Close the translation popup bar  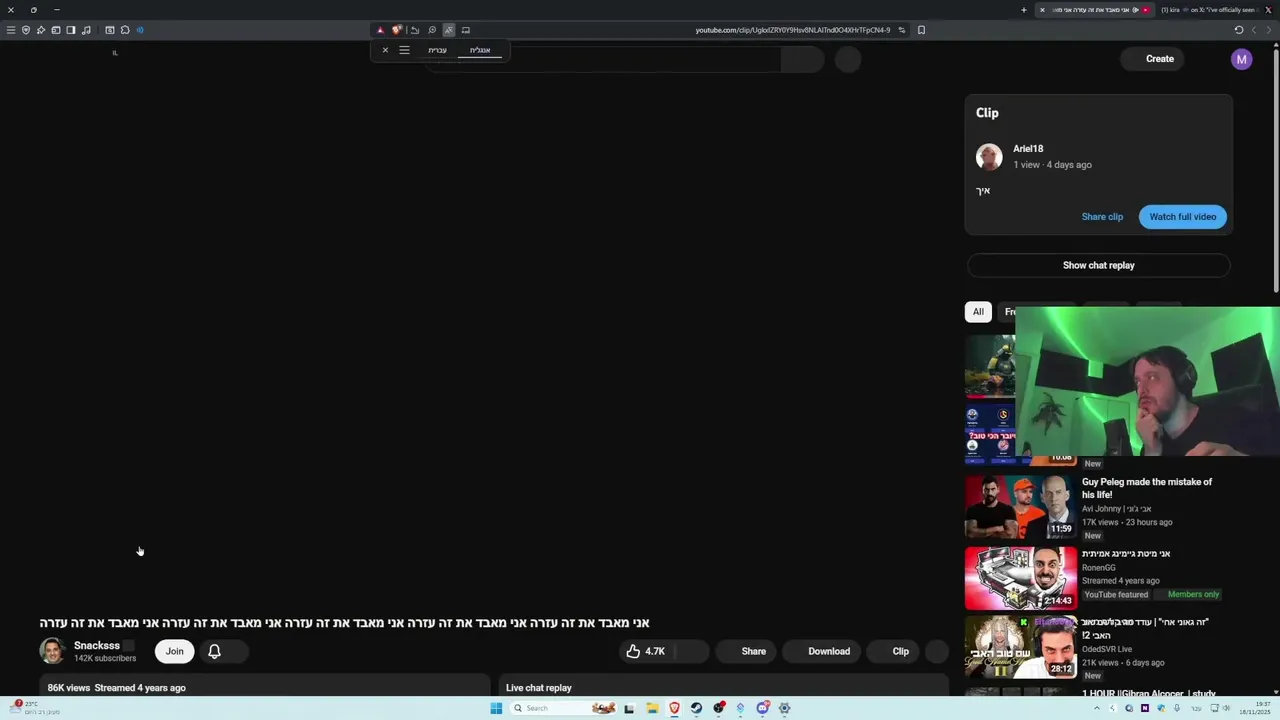[x=385, y=50]
